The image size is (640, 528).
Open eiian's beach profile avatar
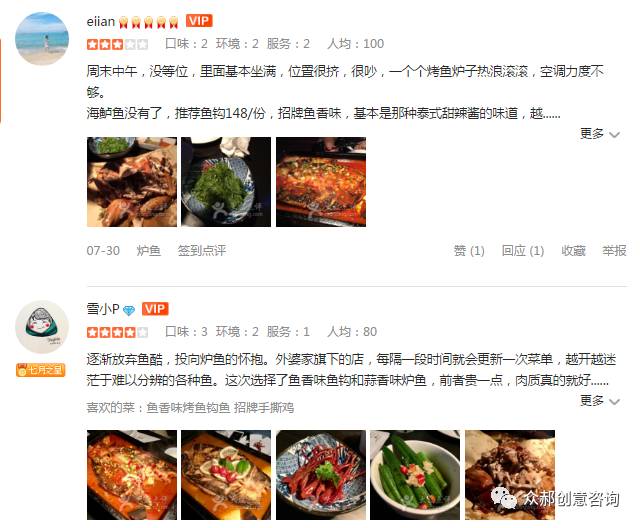42,38
